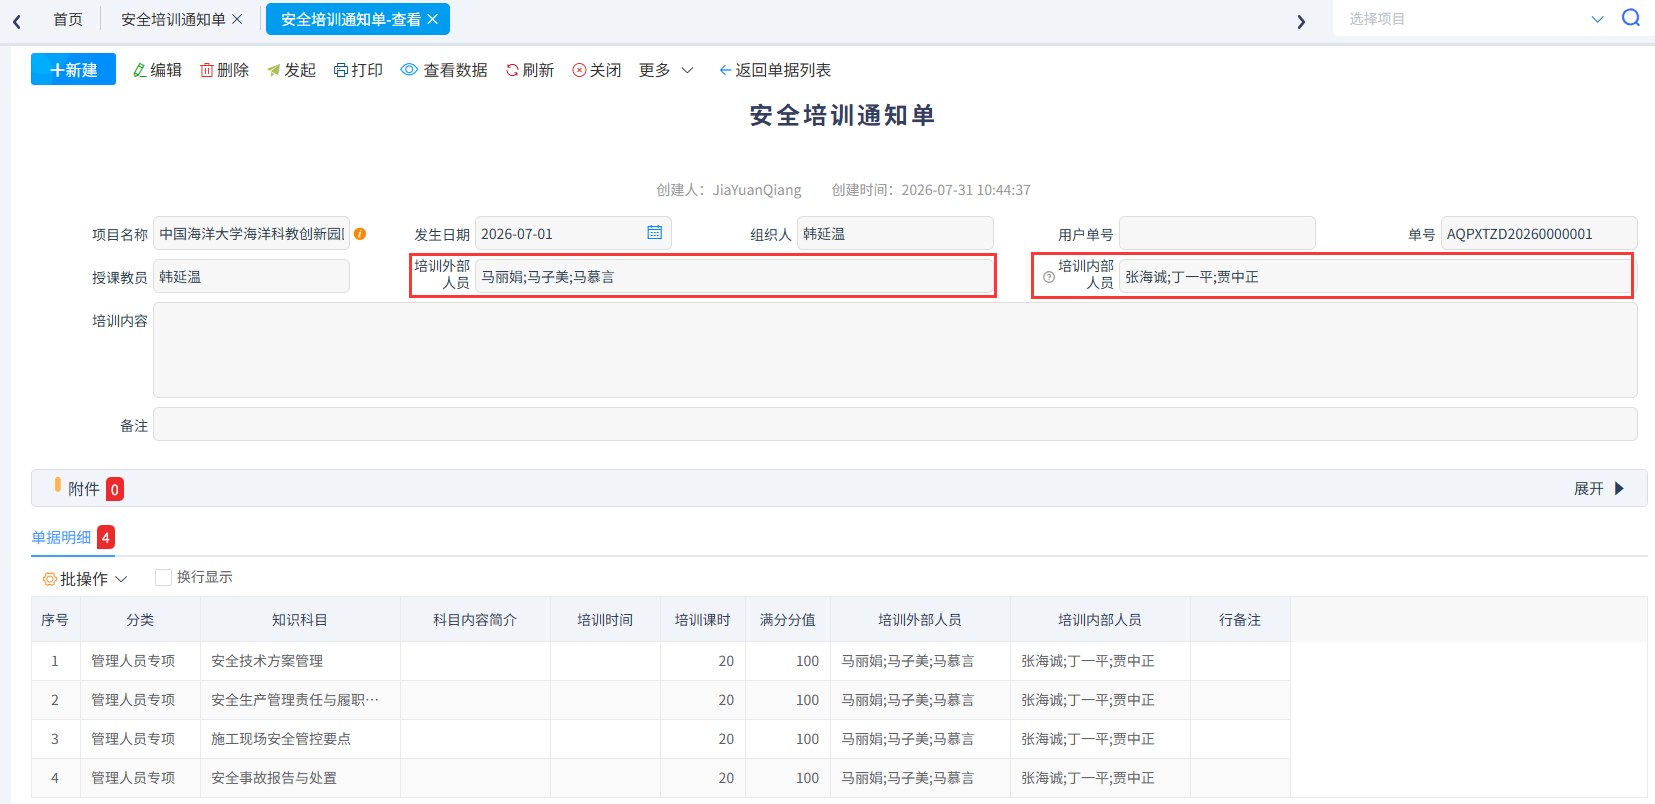Open the 更多 dropdown menu
1655x804 pixels.
coord(666,70)
